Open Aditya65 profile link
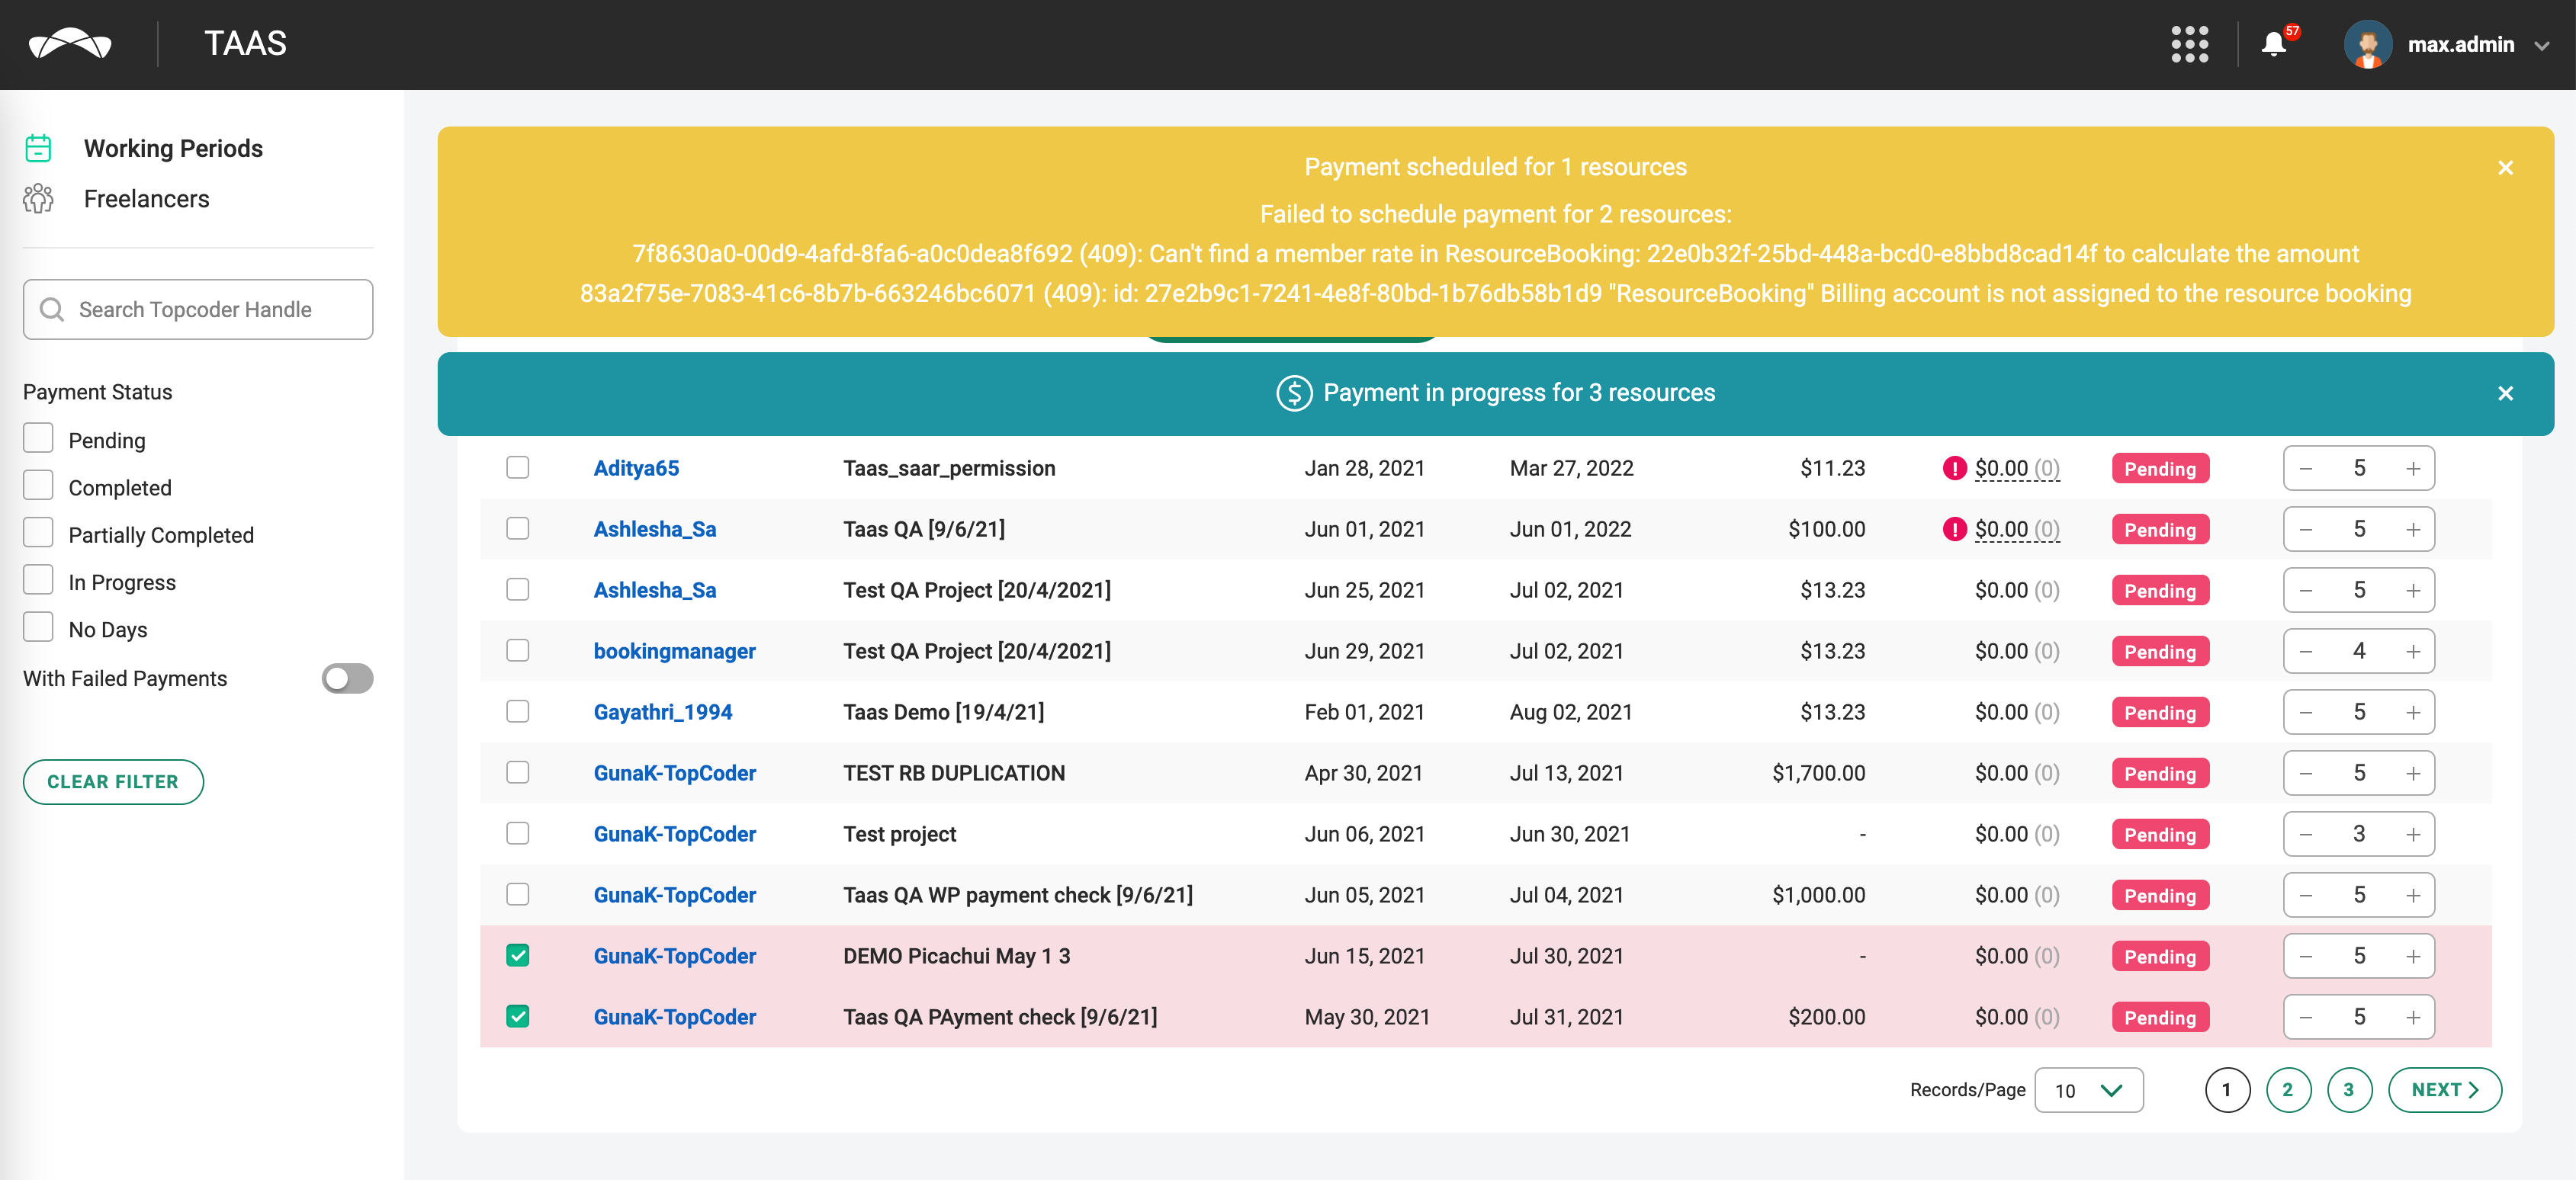This screenshot has height=1180, width=2576. pyautogui.click(x=636, y=469)
